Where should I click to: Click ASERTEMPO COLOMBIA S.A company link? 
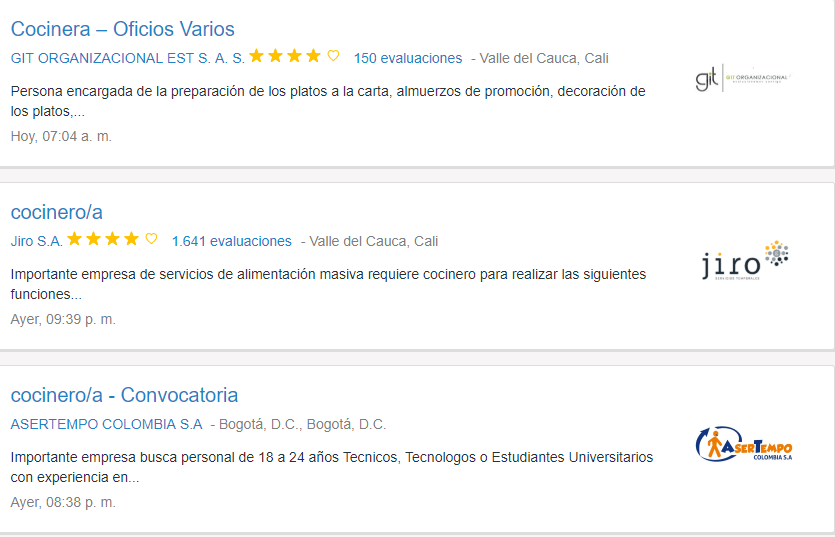pyautogui.click(x=106, y=424)
